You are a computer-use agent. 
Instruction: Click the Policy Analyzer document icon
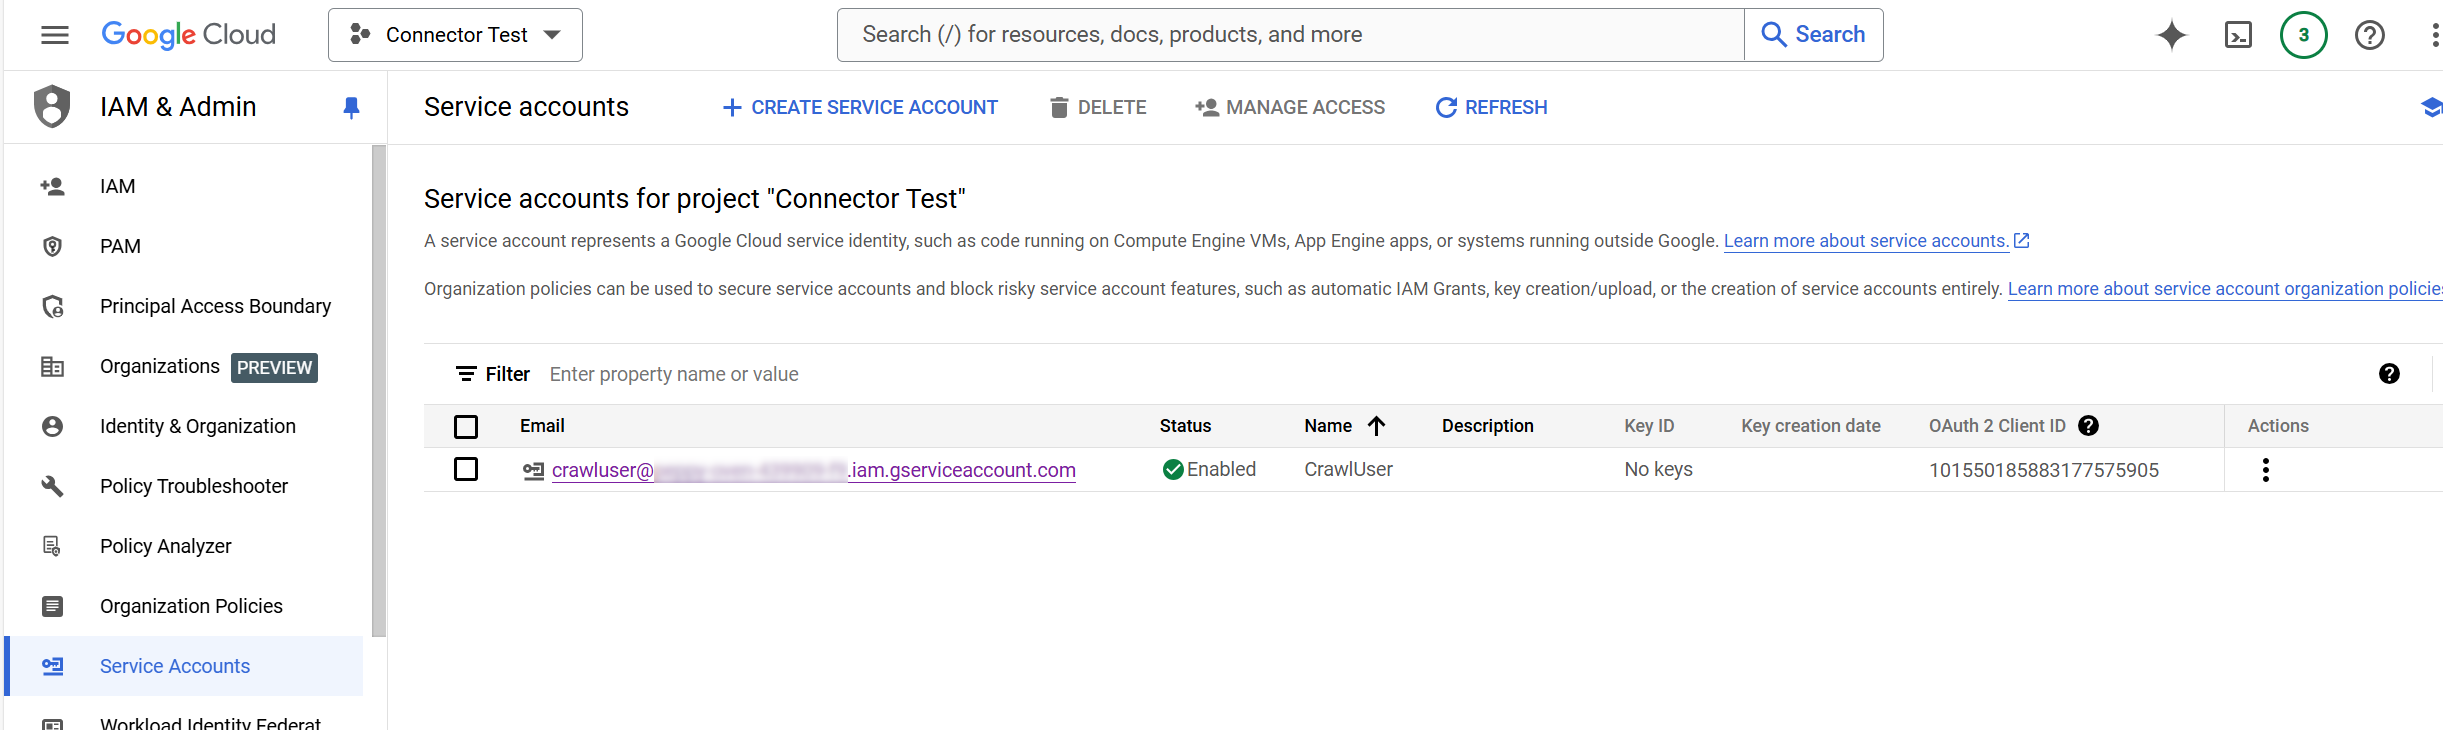[52, 546]
